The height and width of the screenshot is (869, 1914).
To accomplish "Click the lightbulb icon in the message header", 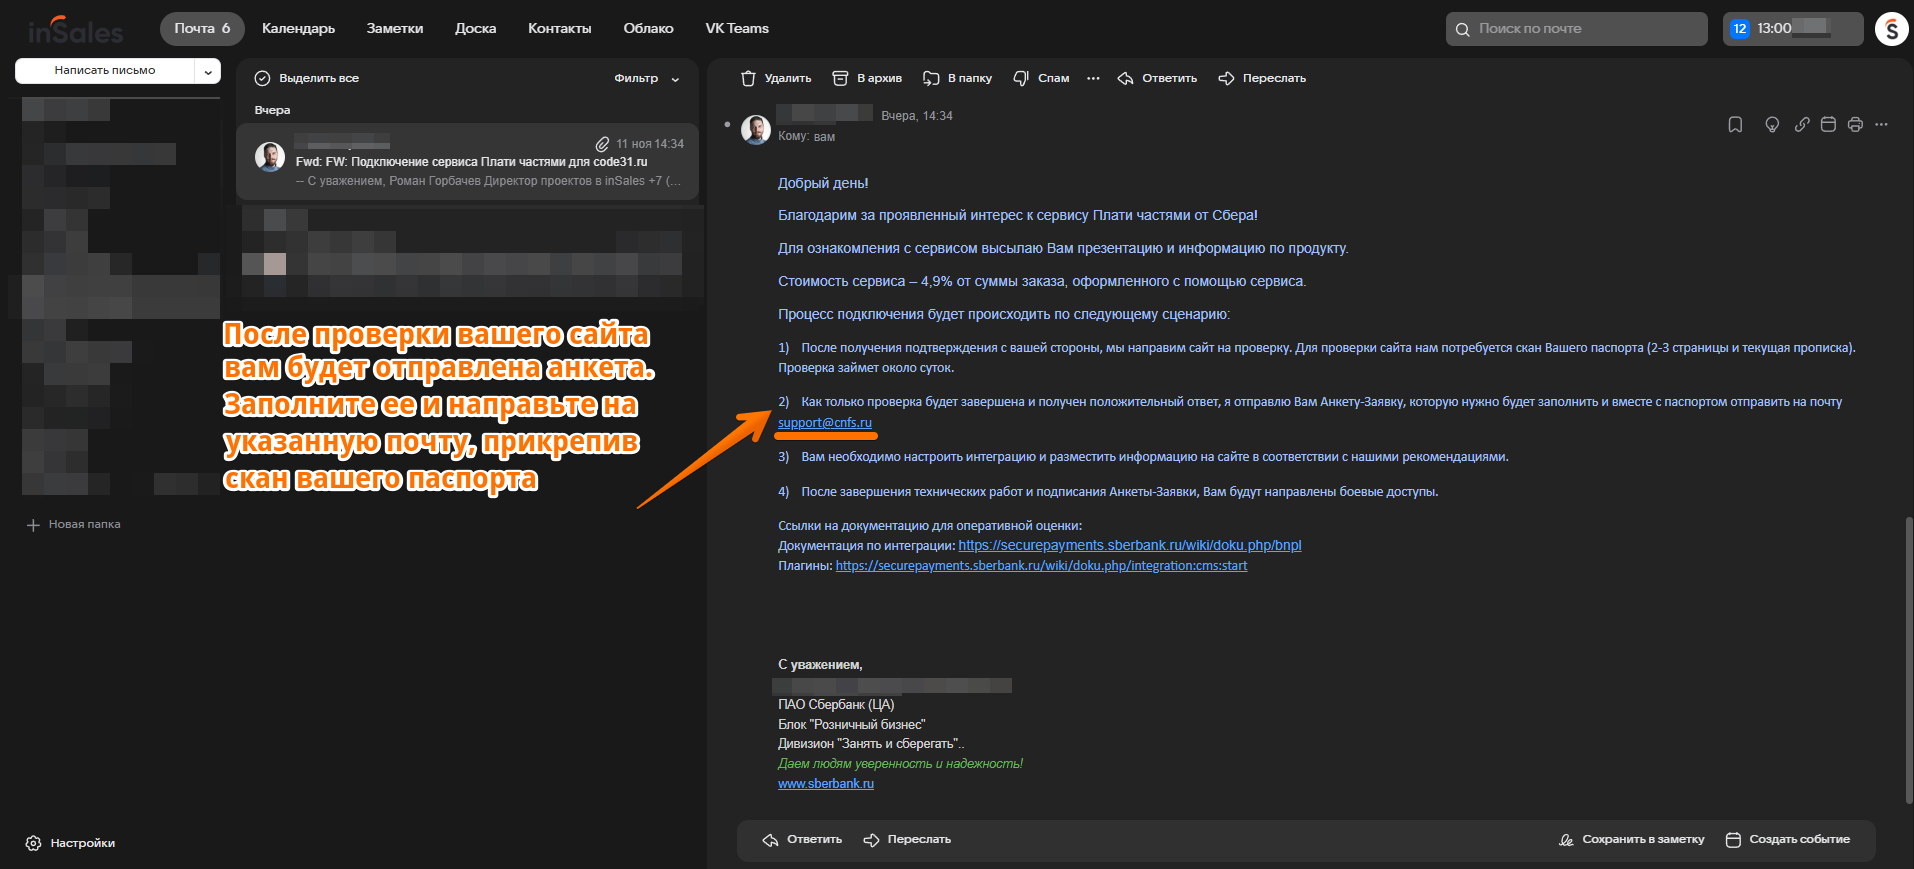I will [x=1771, y=125].
